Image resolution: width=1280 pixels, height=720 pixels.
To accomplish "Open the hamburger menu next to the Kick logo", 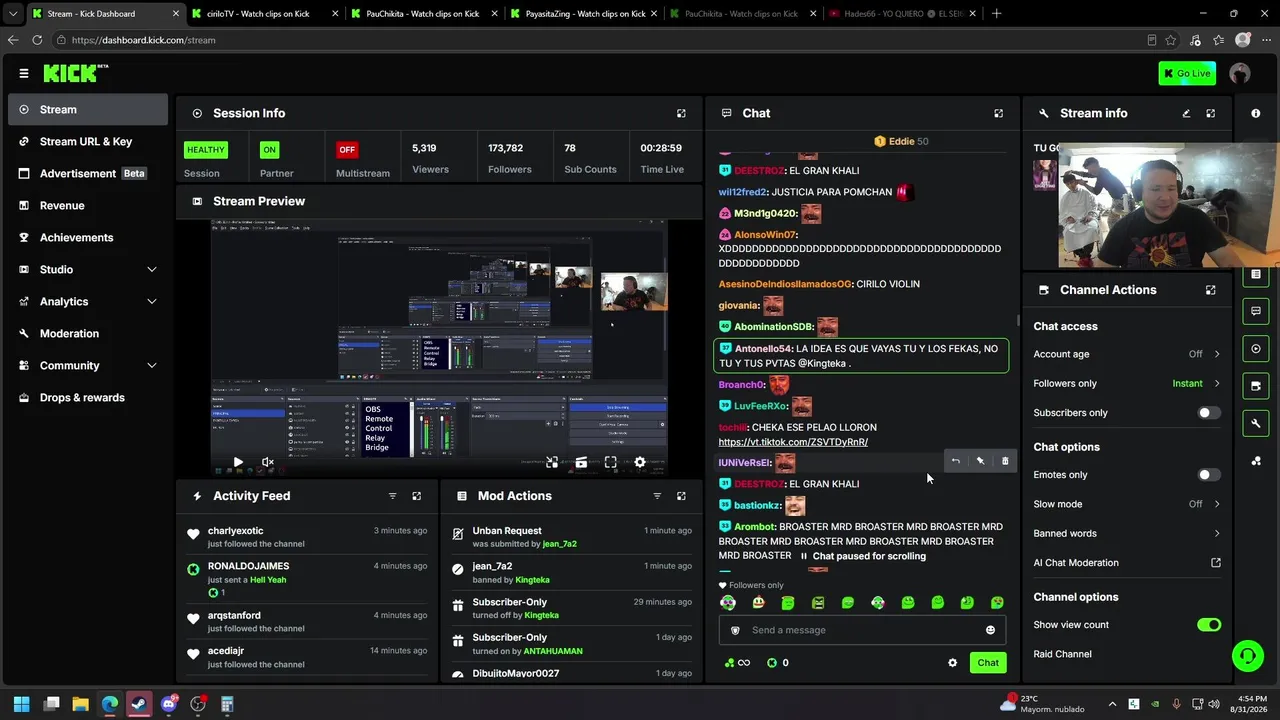I will pos(24,73).
